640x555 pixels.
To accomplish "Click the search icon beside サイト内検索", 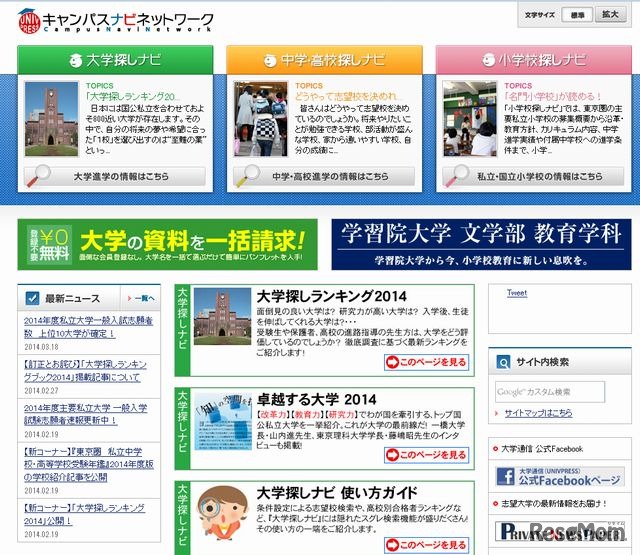I will [x=503, y=362].
